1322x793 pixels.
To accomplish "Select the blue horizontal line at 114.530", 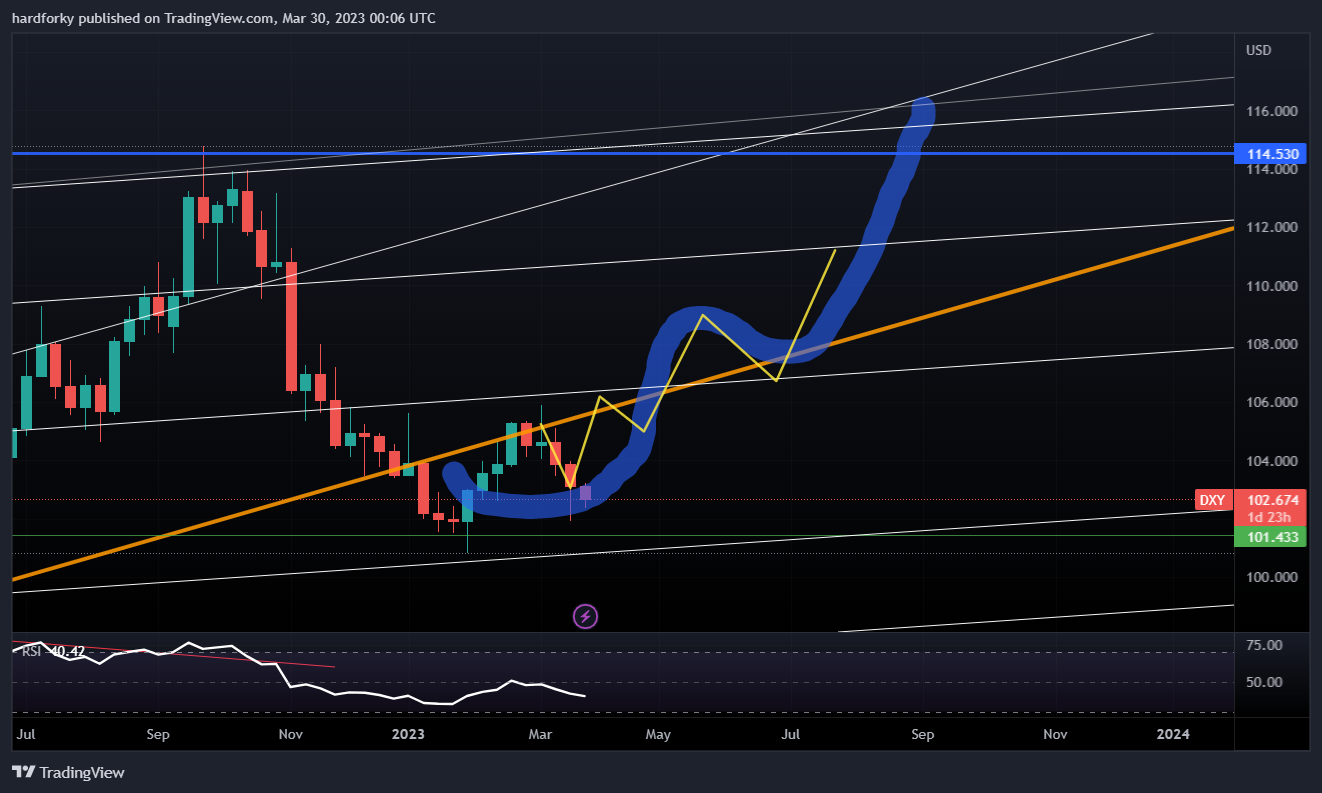I will point(622,153).
